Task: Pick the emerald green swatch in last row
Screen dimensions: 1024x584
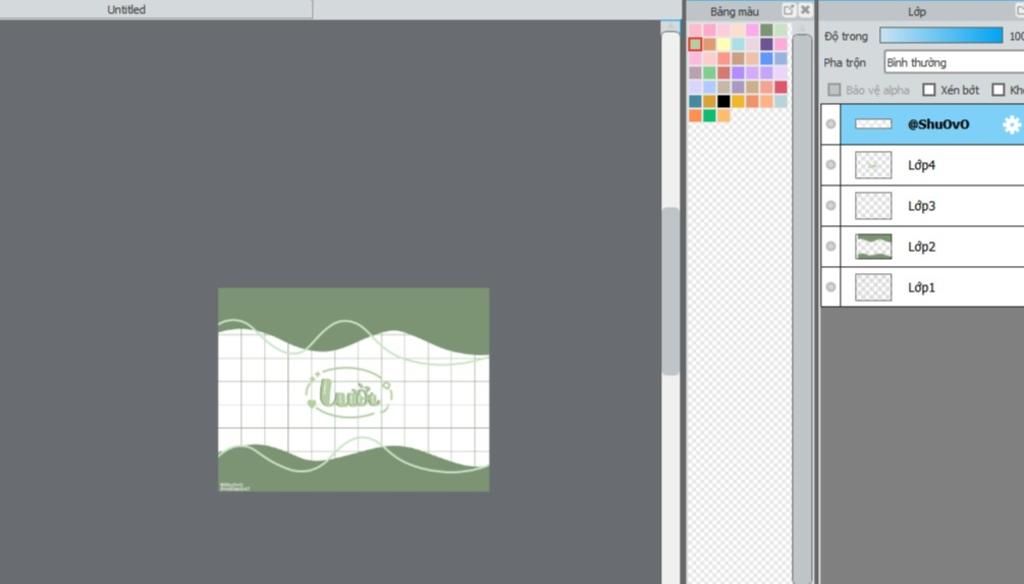Action: 709,116
